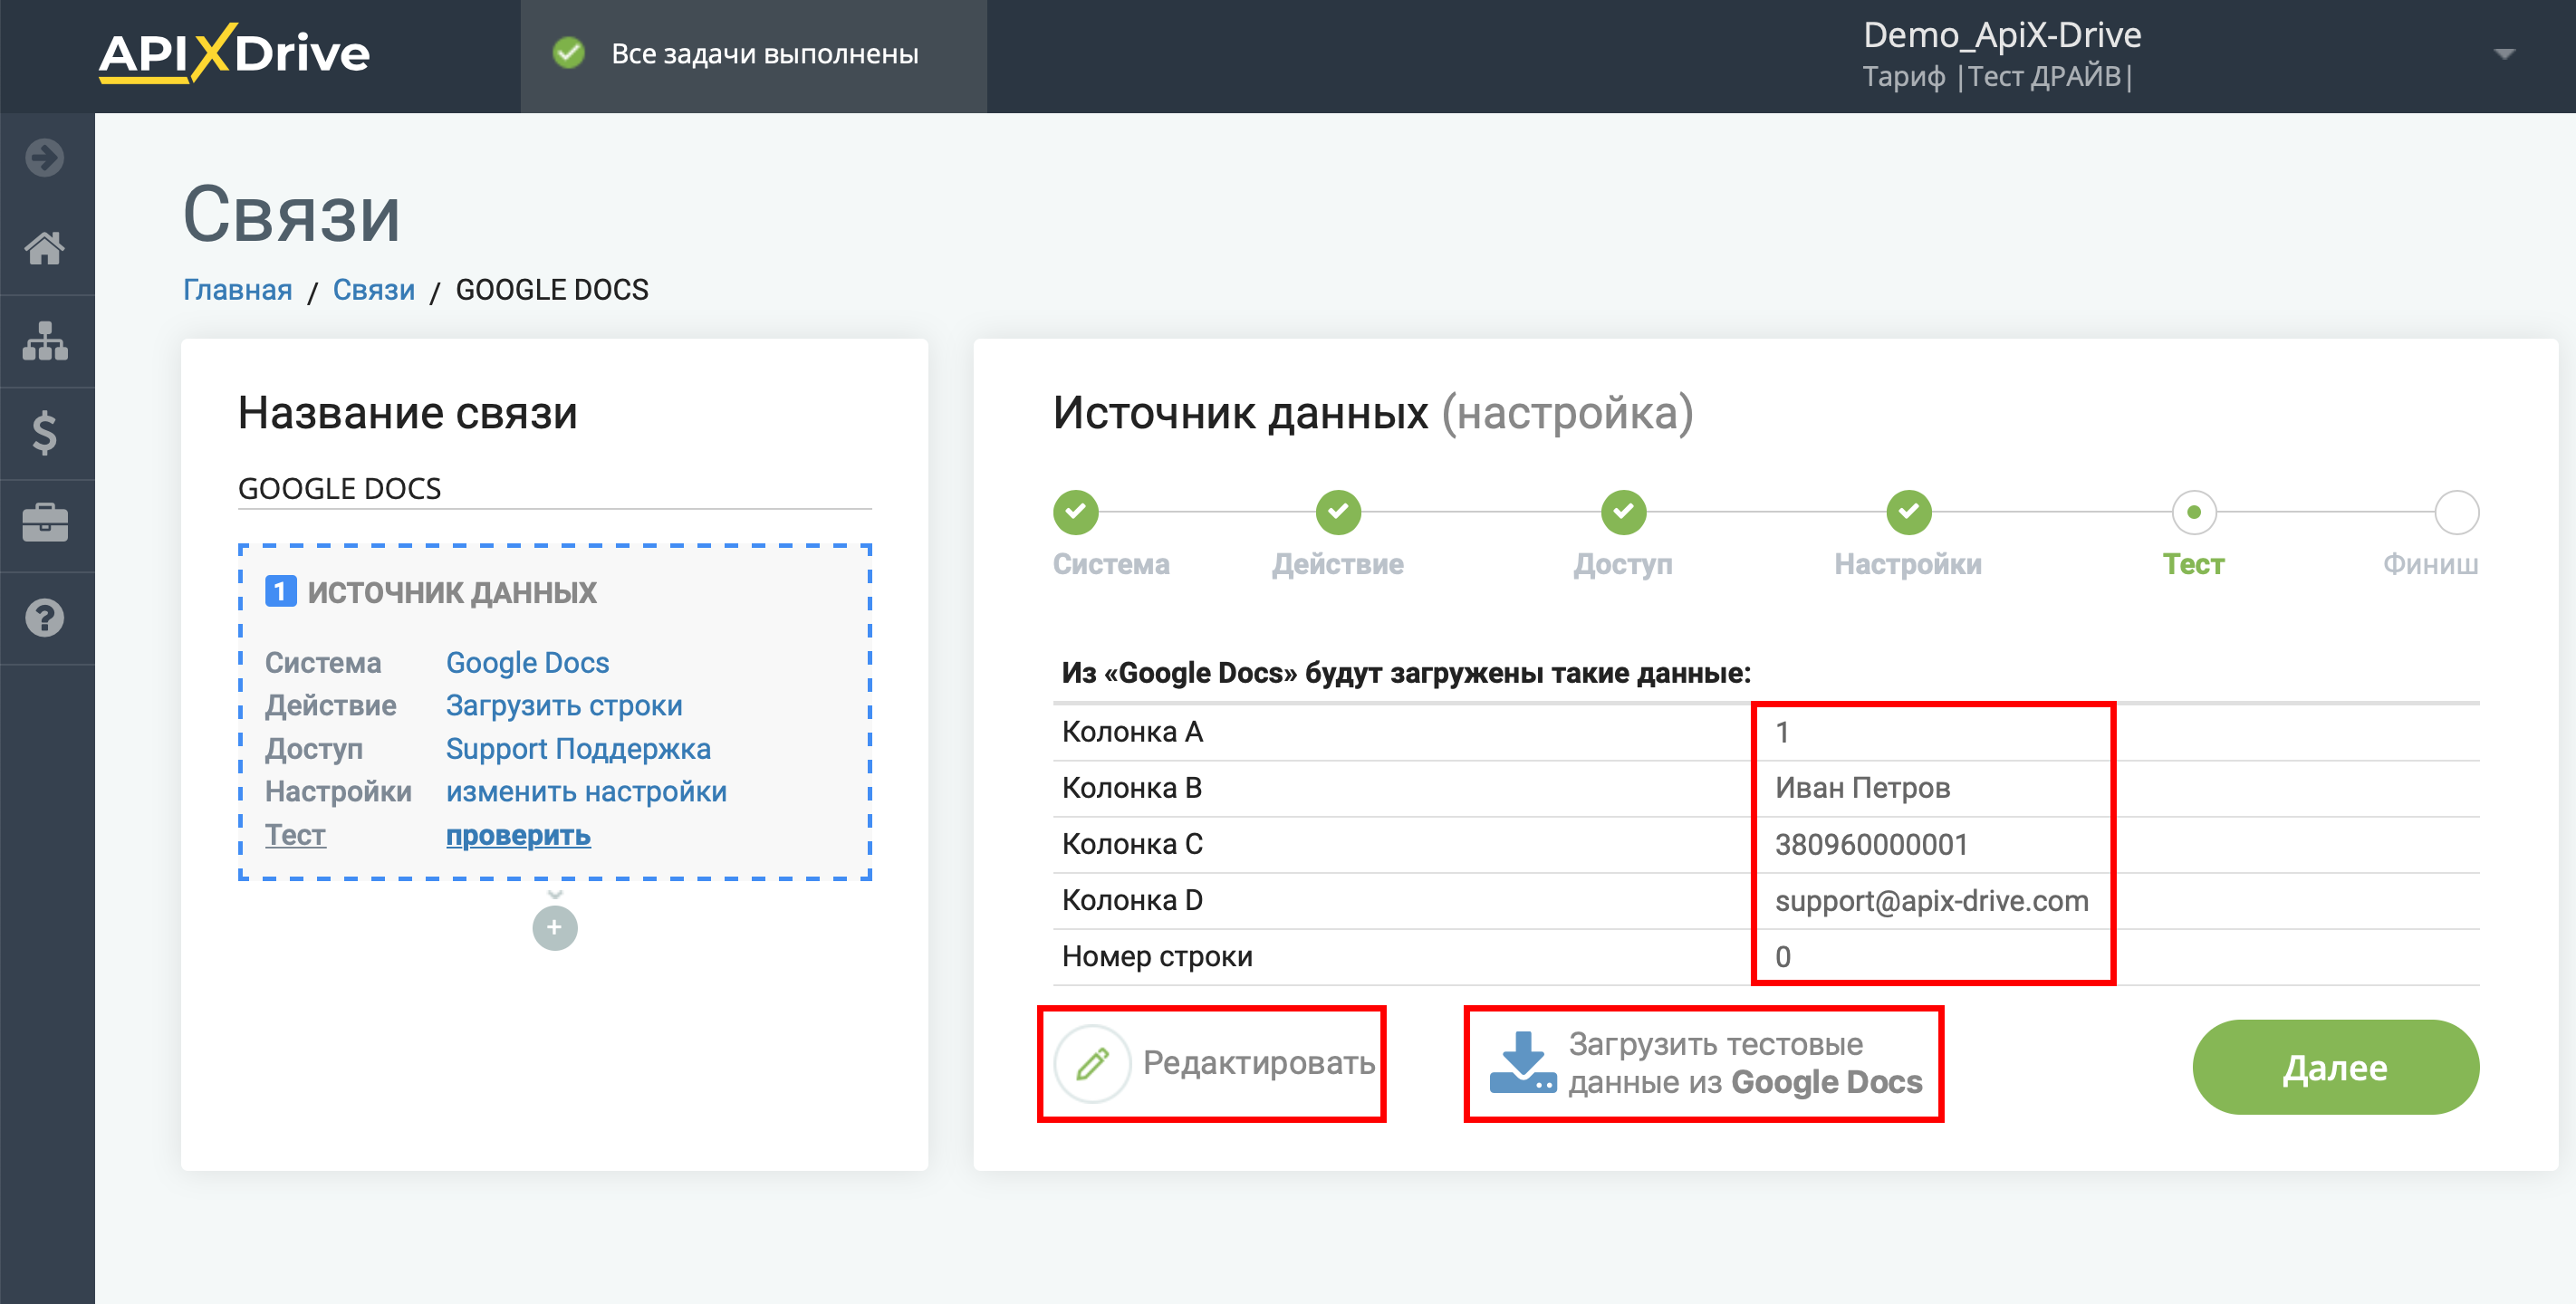Click the green check task status icon
Screen dimensions: 2576x1304
[x=569, y=53]
